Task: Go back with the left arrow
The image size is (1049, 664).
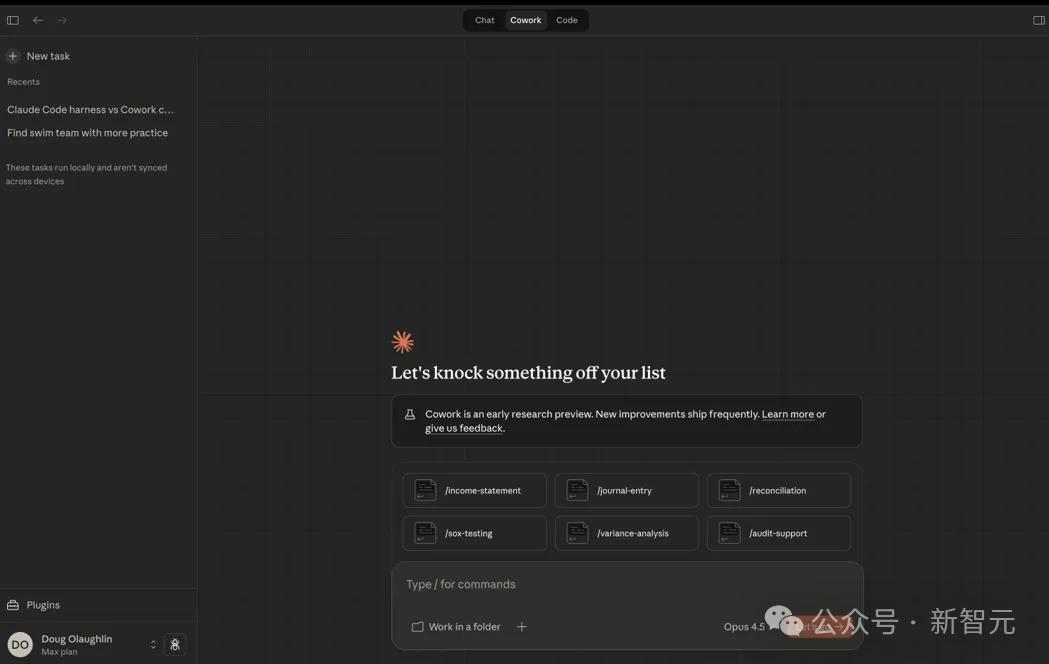Action: point(38,20)
